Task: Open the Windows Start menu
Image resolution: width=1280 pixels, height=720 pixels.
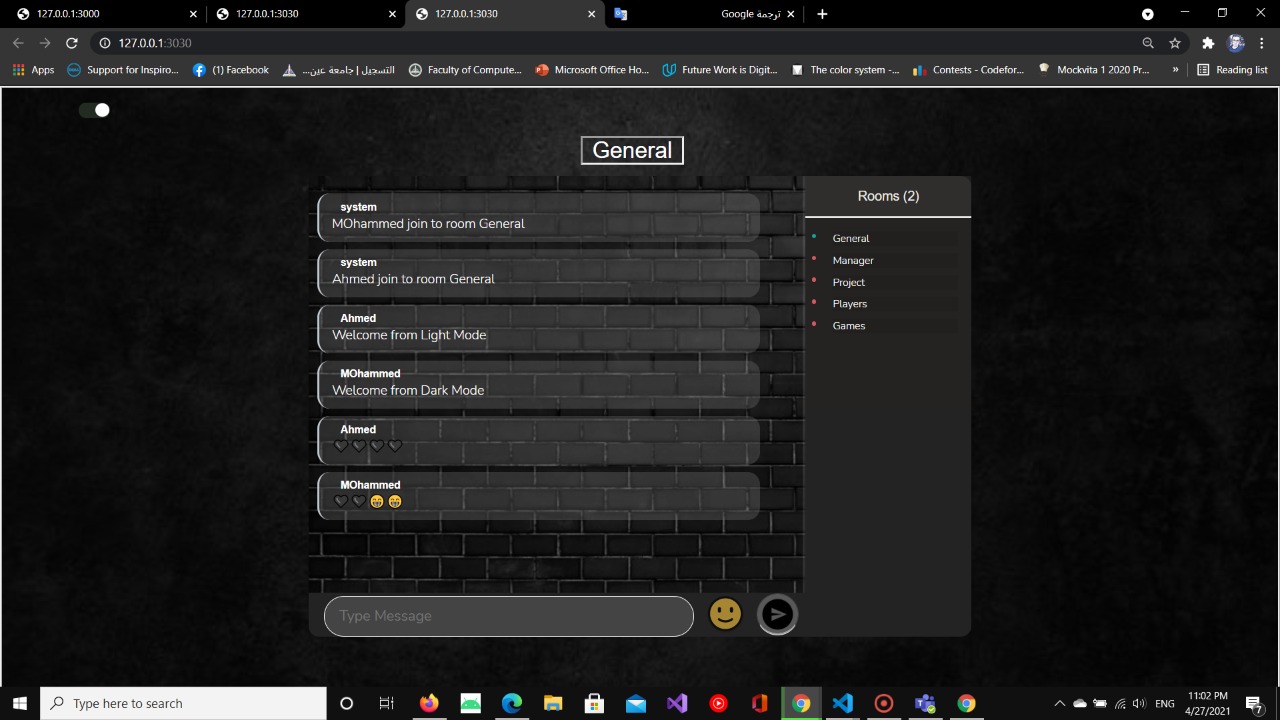Action: 20,703
